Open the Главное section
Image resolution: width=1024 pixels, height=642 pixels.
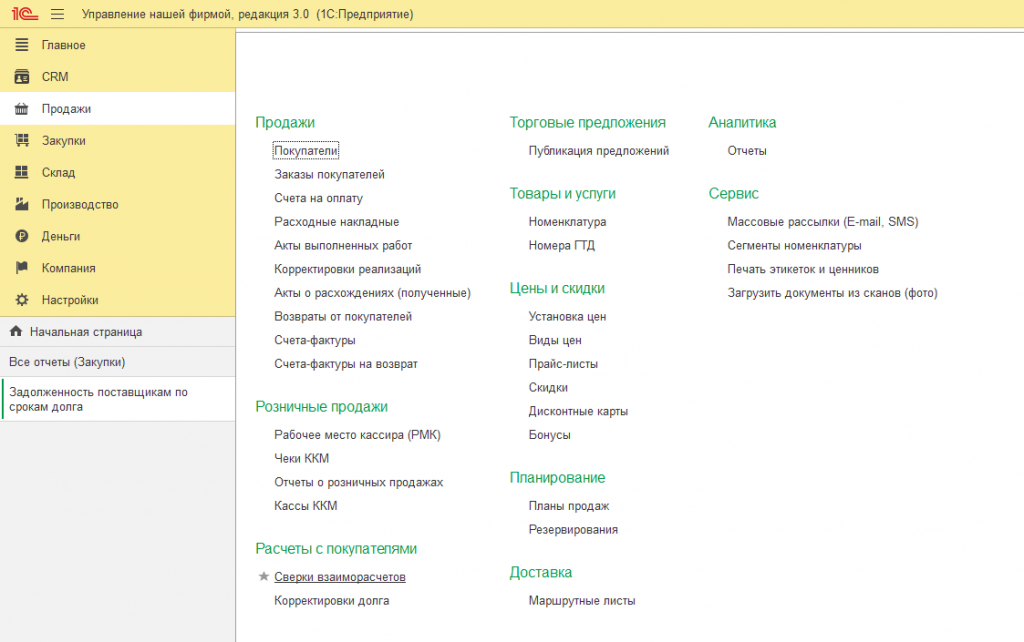(x=118, y=44)
